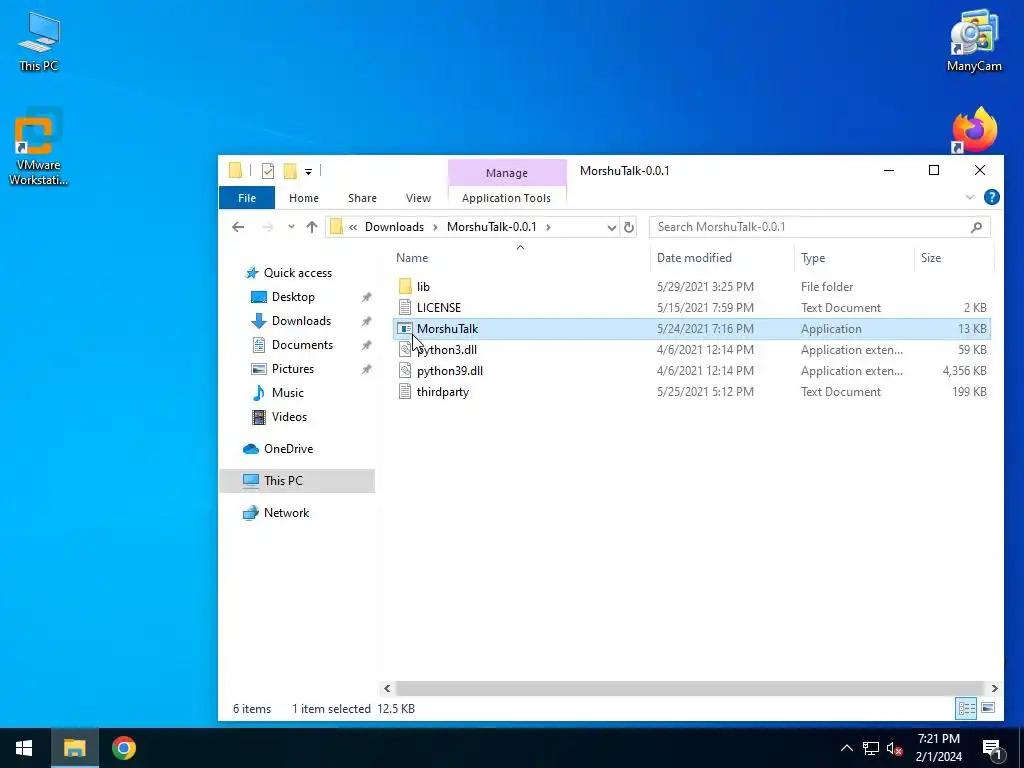Screen dimensions: 1024x768
Task: Open the Windows Start menu
Action: [25, 748]
